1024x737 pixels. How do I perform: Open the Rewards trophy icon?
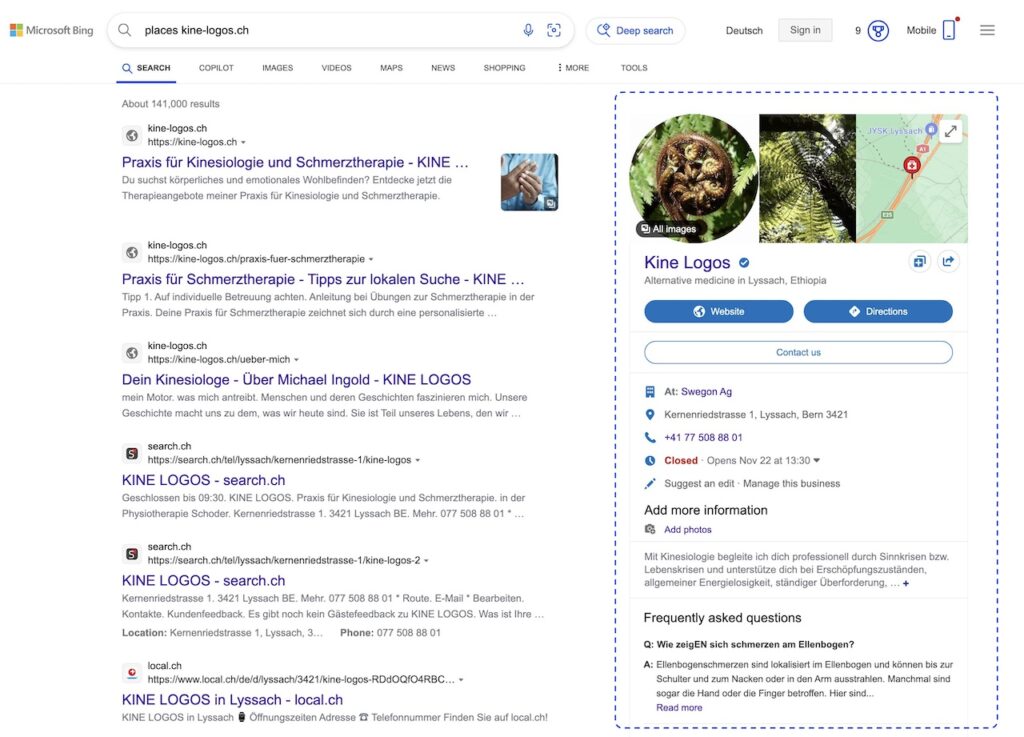[878, 30]
